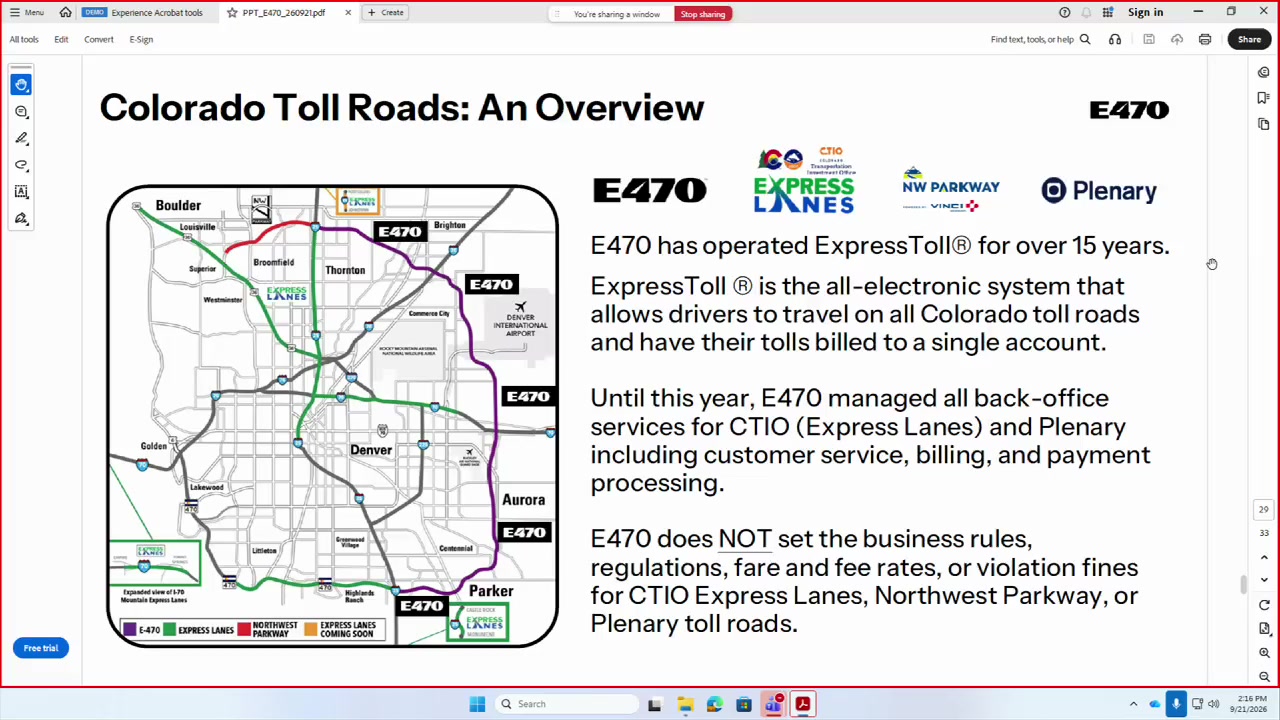The width and height of the screenshot is (1280, 720).
Task: Open the Convert menu item
Action: 99,39
